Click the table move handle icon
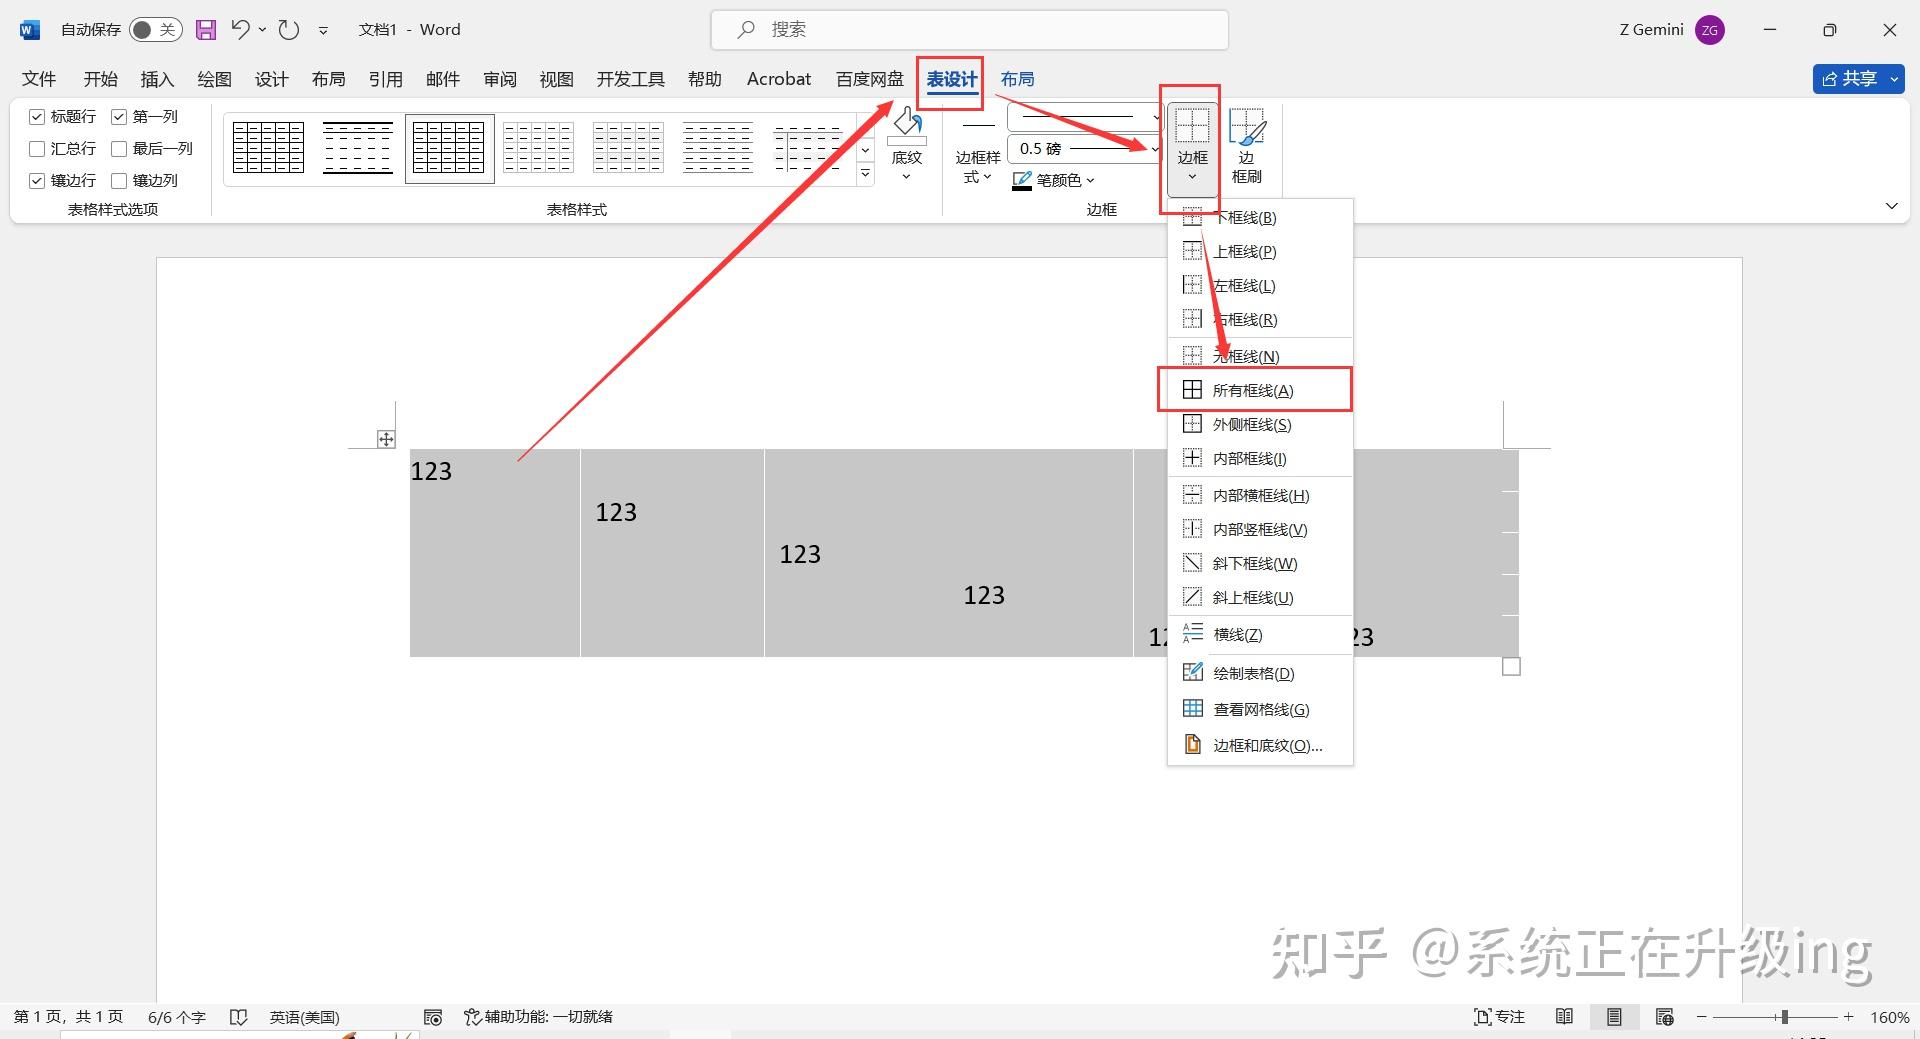Screen dimensions: 1920x1039 [x=386, y=439]
